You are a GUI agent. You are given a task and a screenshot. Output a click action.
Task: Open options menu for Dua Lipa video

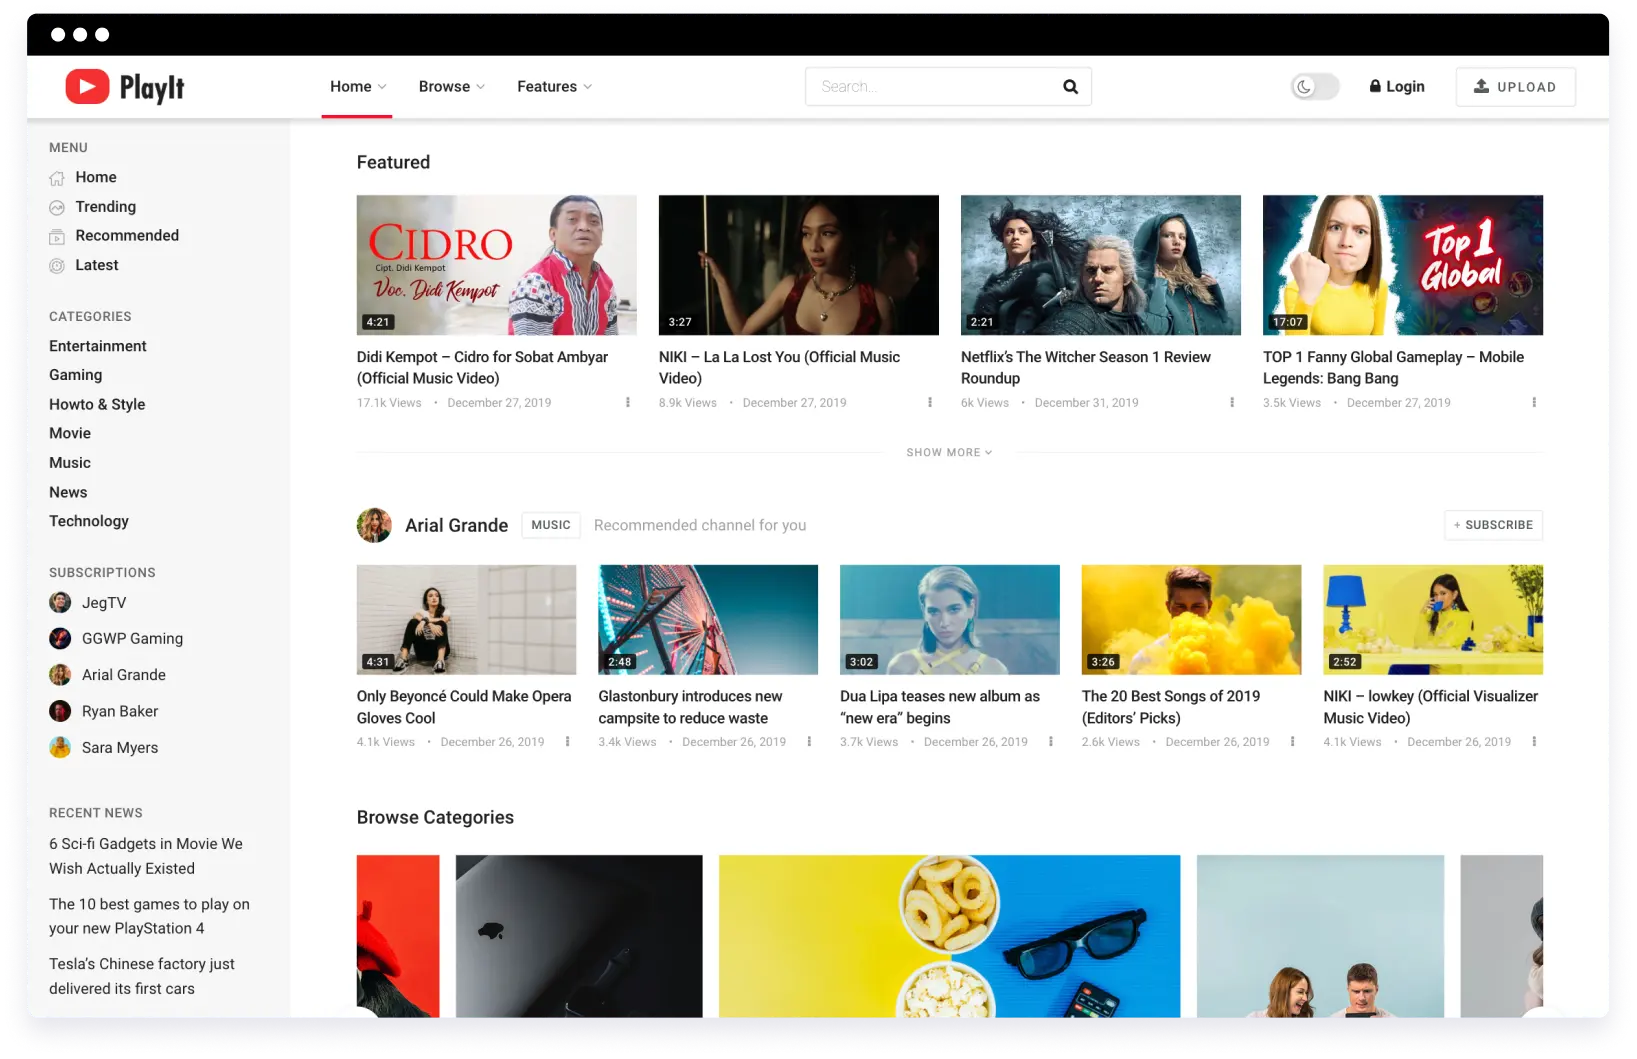point(1051,742)
